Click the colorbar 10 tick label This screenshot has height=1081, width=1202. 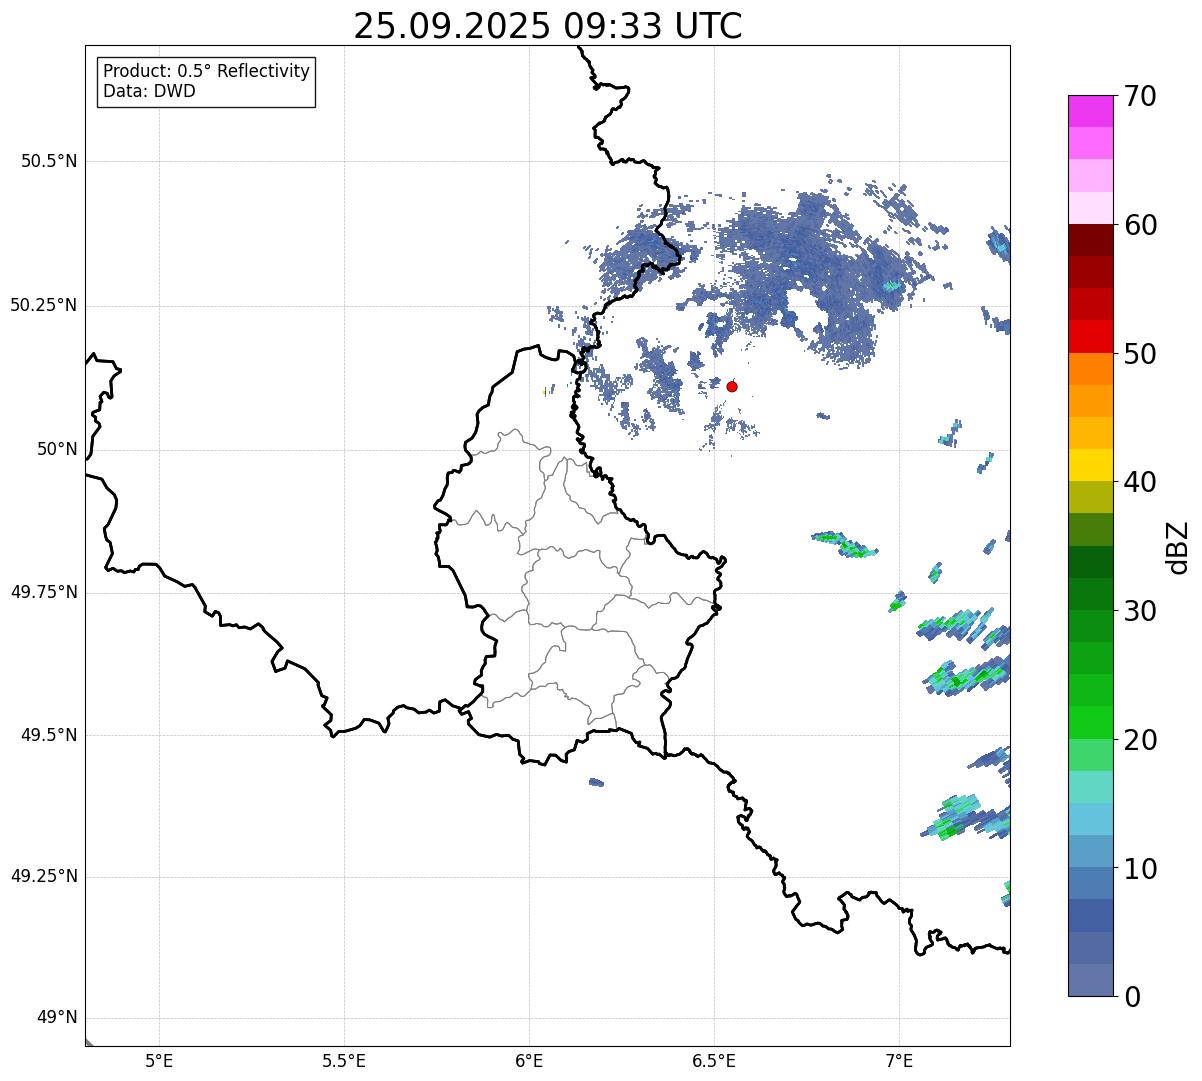pos(1140,868)
